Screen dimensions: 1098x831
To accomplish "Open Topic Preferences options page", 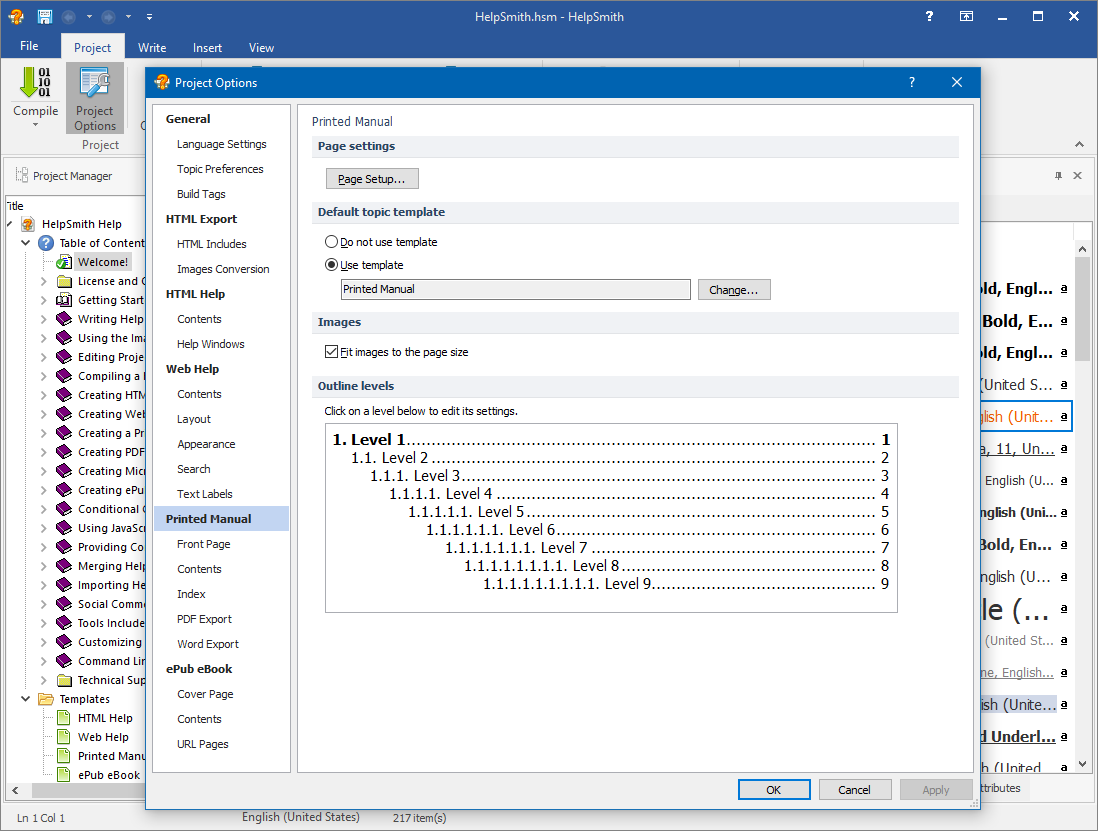I will (x=220, y=169).
